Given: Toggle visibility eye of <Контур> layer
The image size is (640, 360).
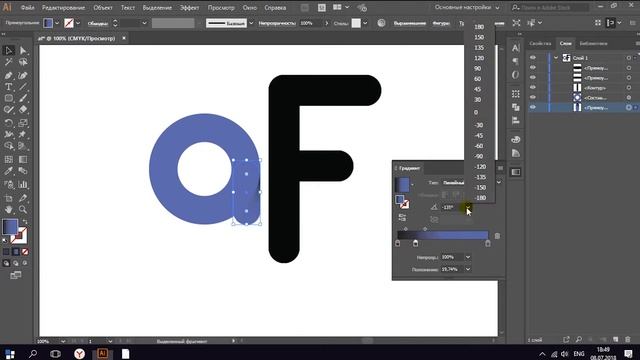Looking at the screenshot, I should pyautogui.click(x=533, y=87).
